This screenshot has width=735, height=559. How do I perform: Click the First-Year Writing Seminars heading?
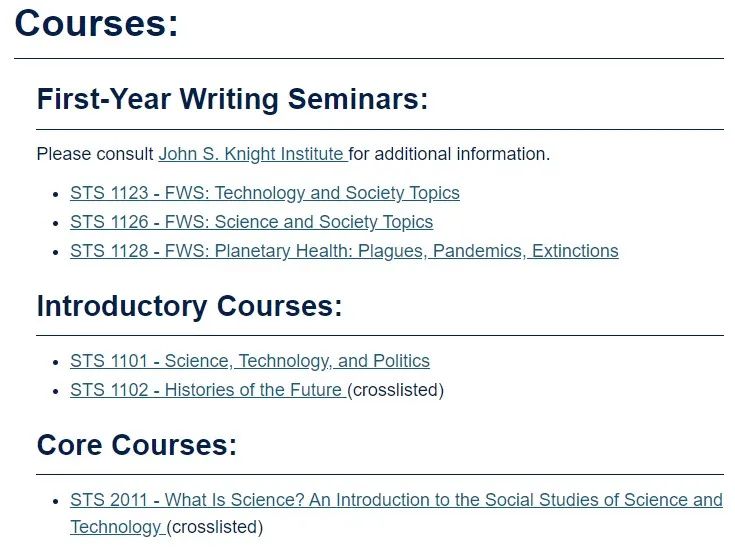click(x=232, y=99)
